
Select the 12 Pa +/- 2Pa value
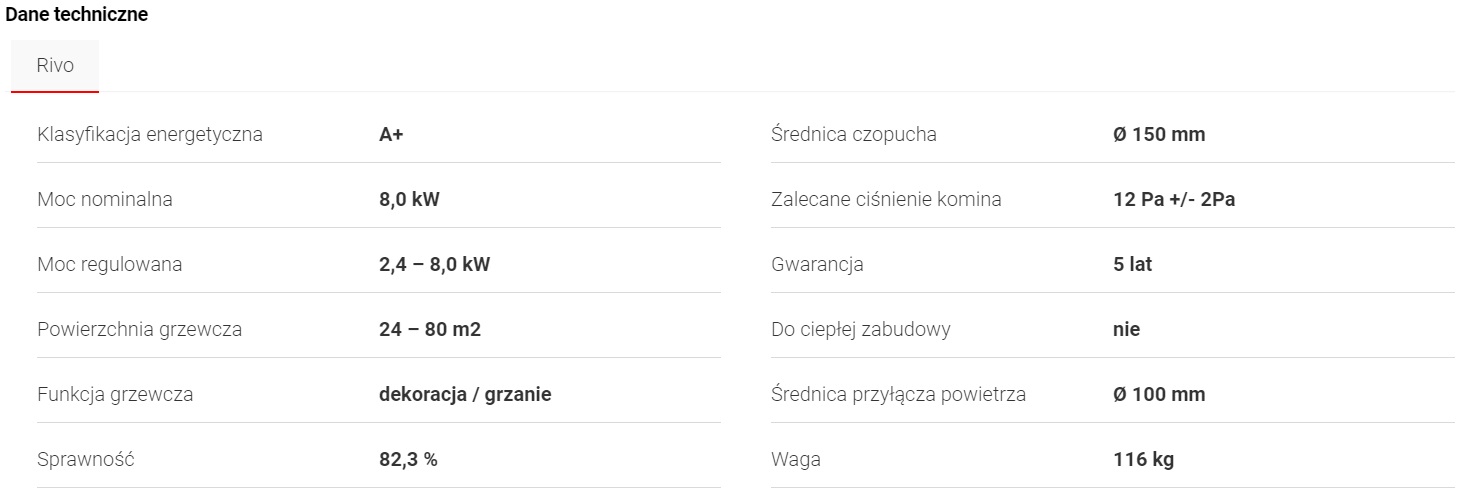tap(1174, 199)
